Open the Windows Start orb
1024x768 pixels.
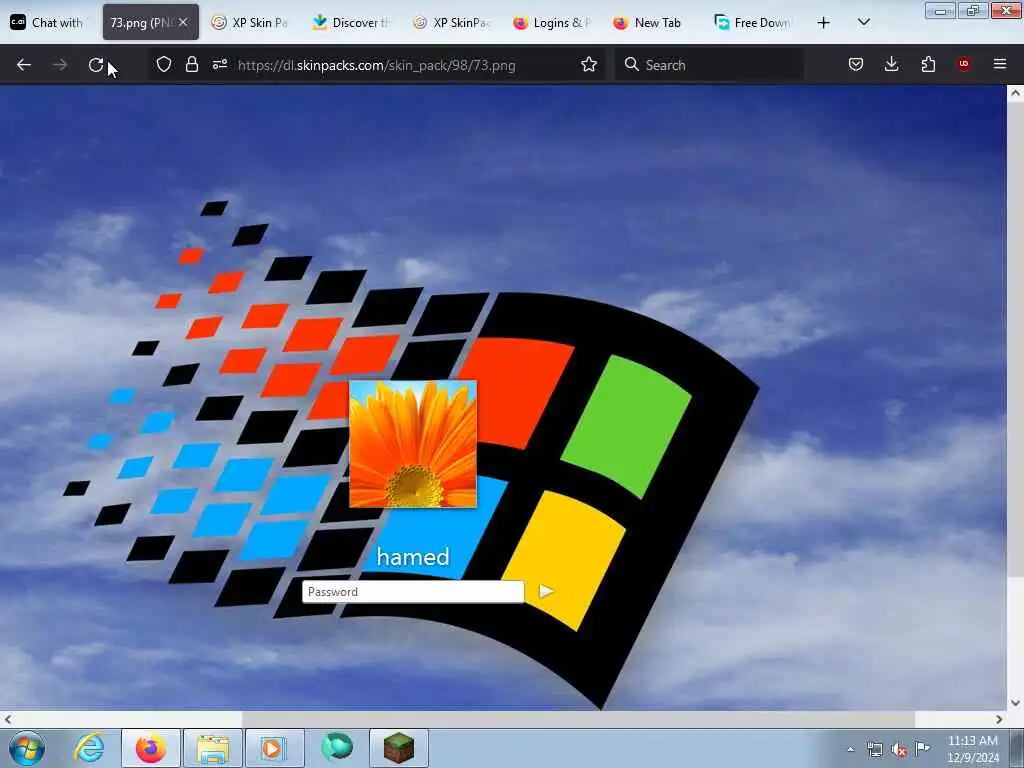27,748
